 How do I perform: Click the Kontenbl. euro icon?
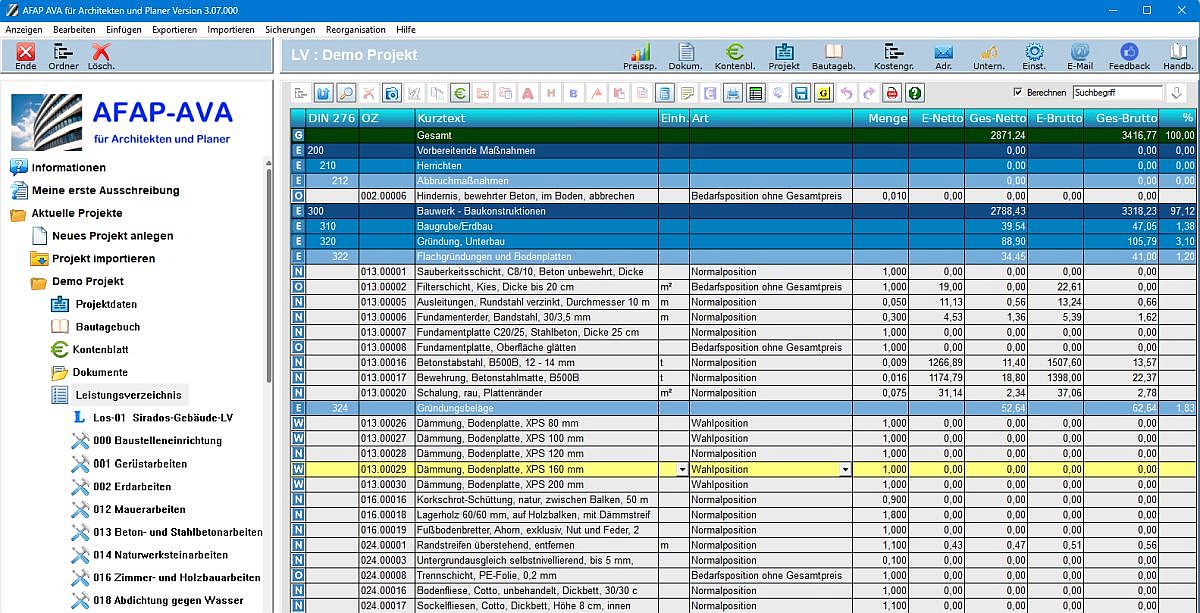pos(735,56)
